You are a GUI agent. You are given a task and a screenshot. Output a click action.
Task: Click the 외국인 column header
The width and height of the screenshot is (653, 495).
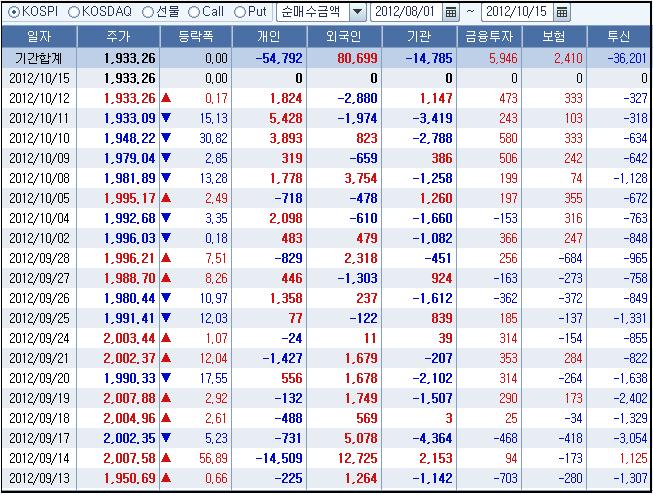(344, 37)
